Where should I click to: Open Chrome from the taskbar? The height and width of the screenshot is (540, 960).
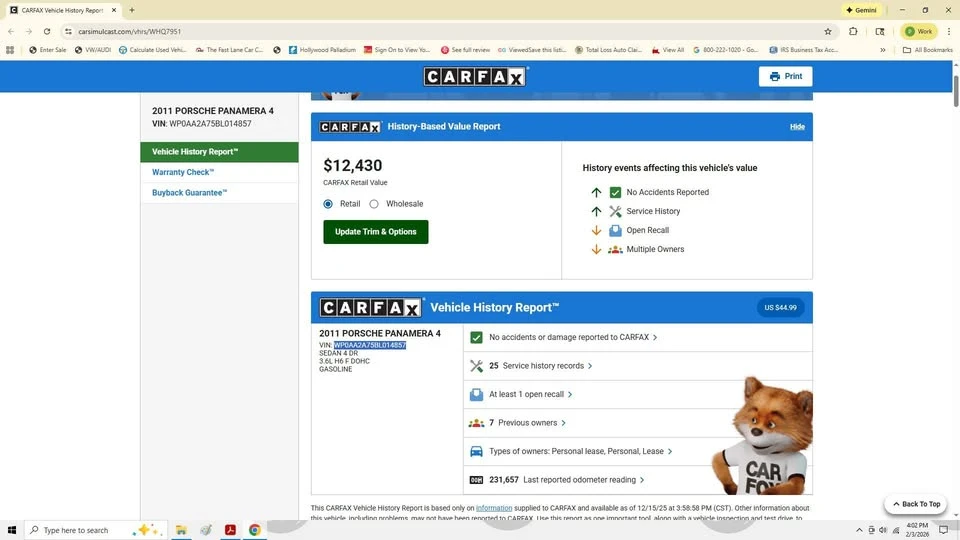coord(255,530)
